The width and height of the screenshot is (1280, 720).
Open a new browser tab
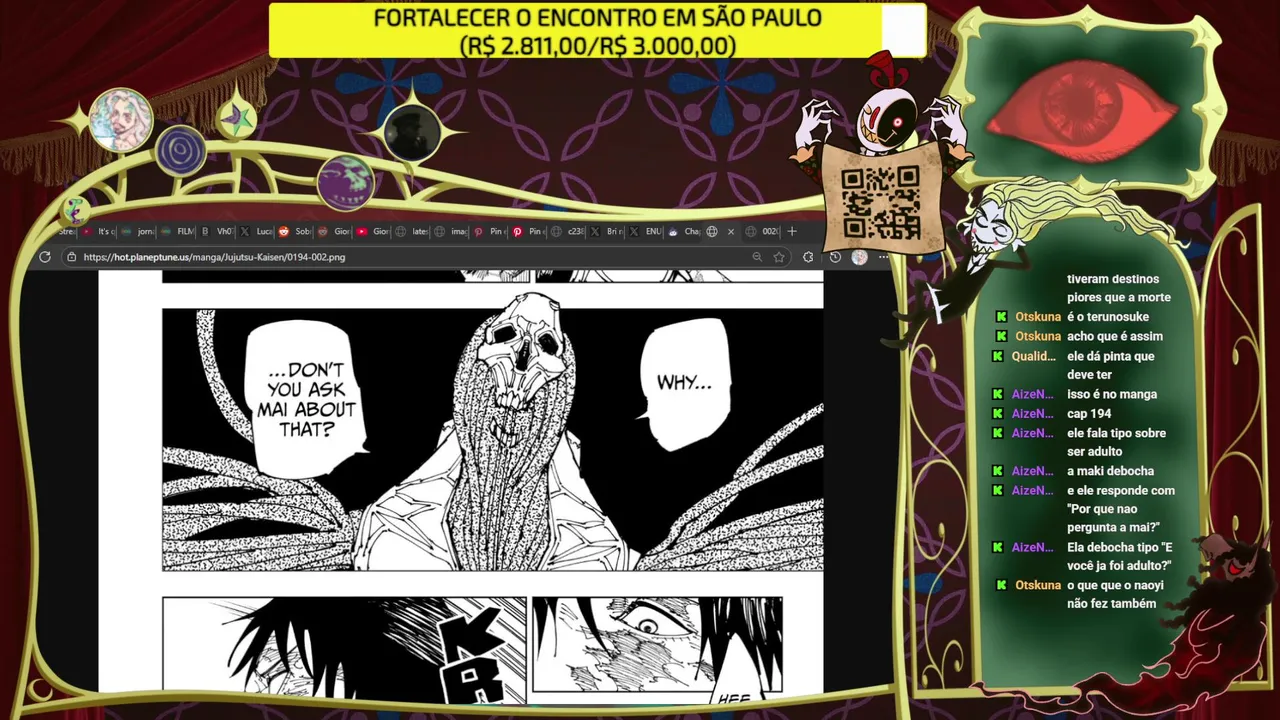point(792,231)
